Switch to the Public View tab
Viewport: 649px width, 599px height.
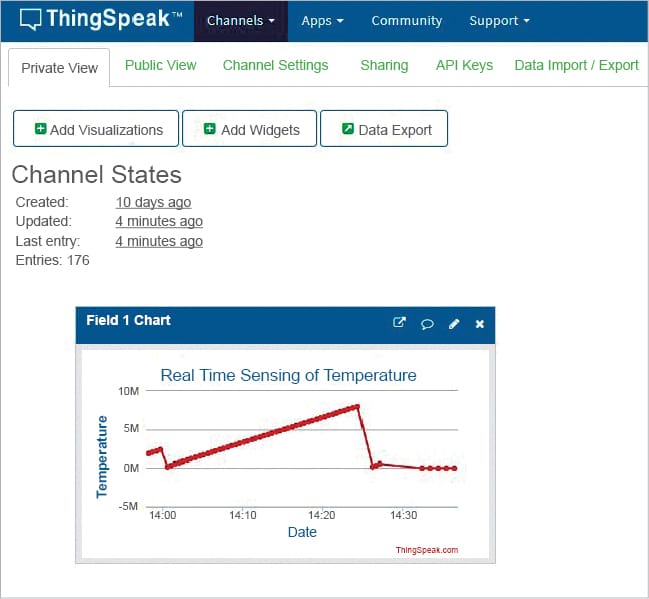(x=161, y=65)
